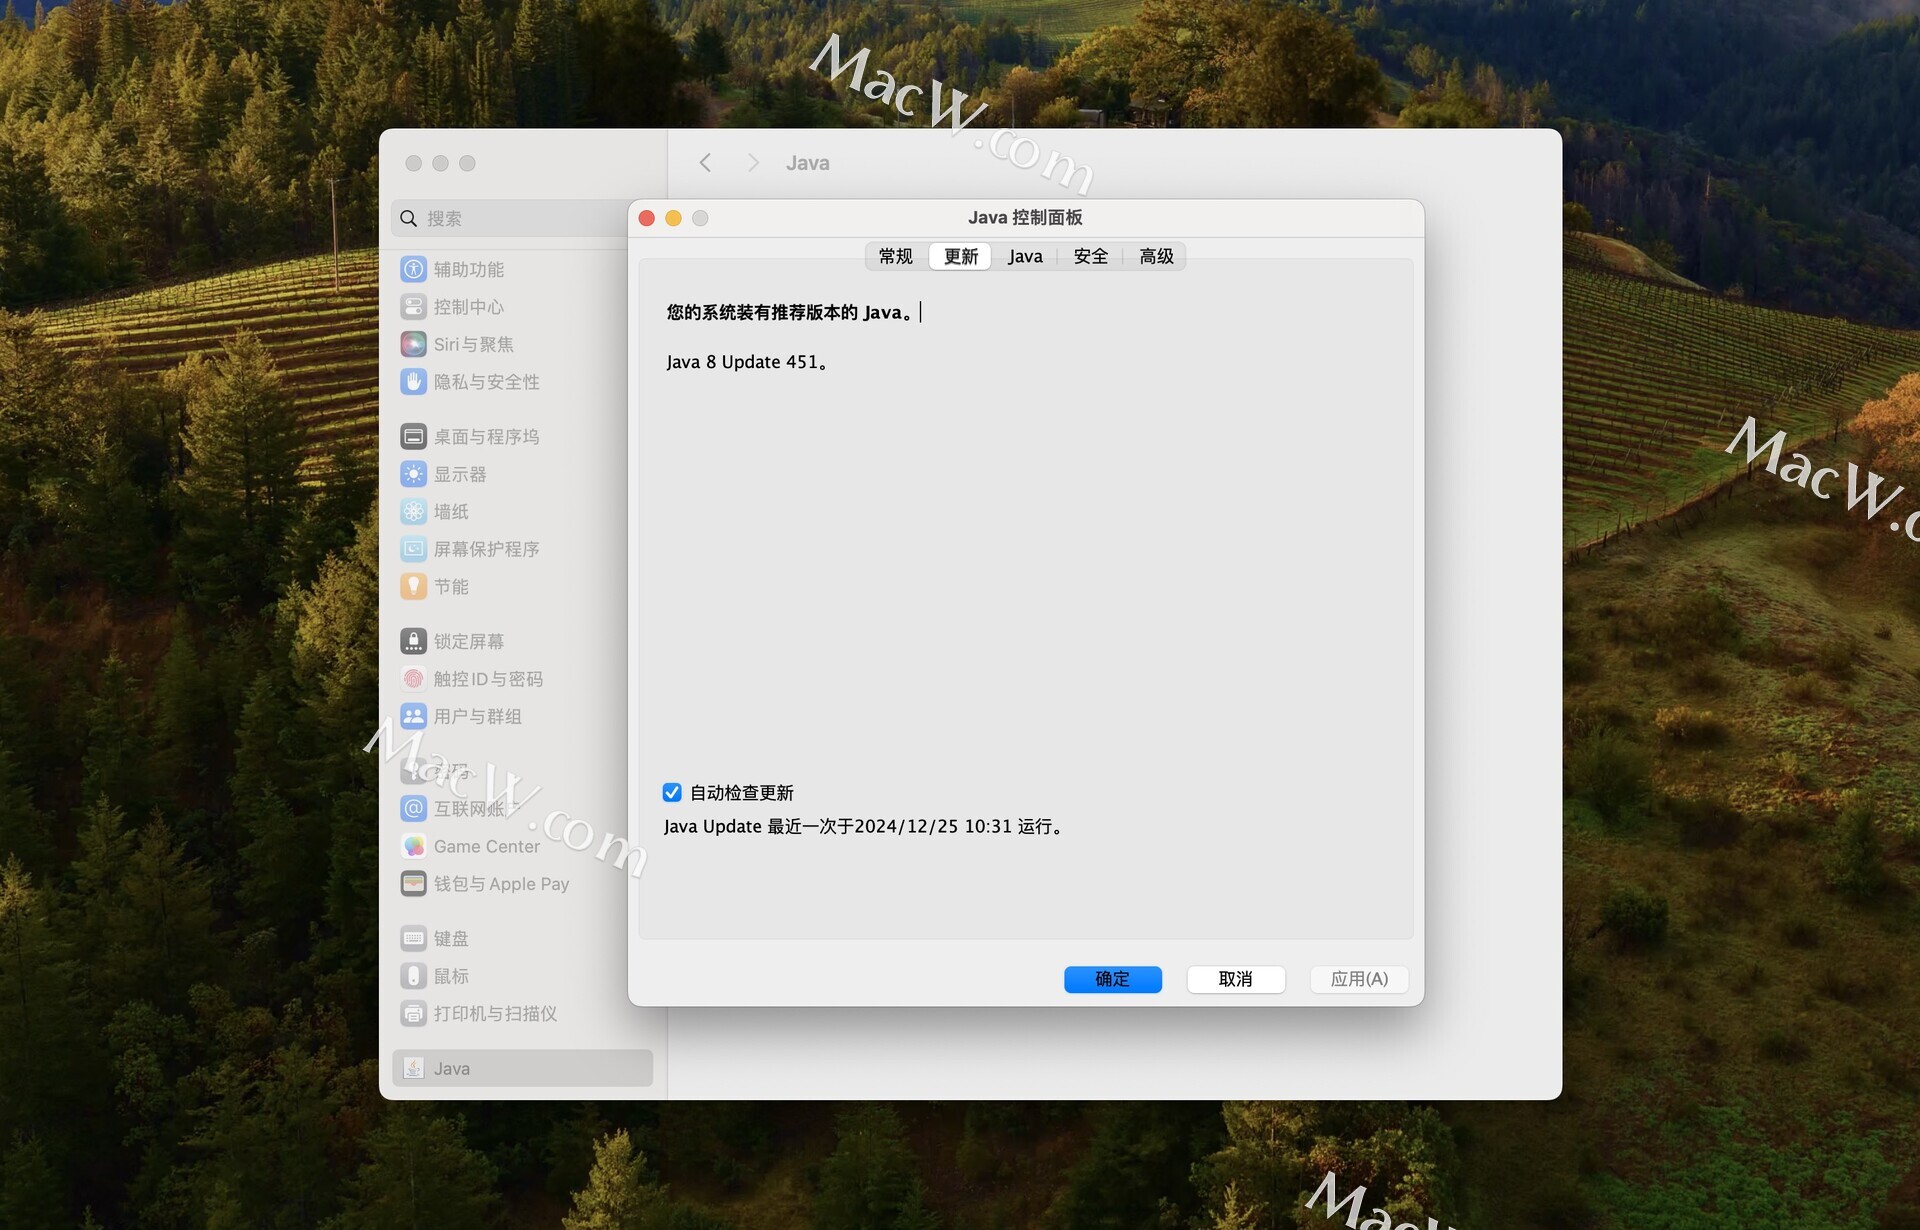Open Lock Screen (锁定屏幕) icon
This screenshot has width=1920, height=1230.
tap(413, 641)
